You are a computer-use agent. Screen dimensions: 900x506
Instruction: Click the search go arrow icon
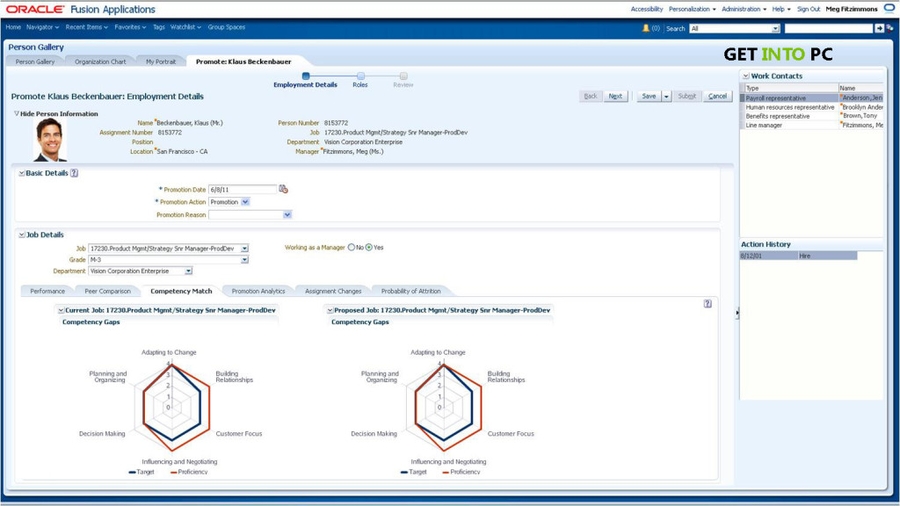879,28
